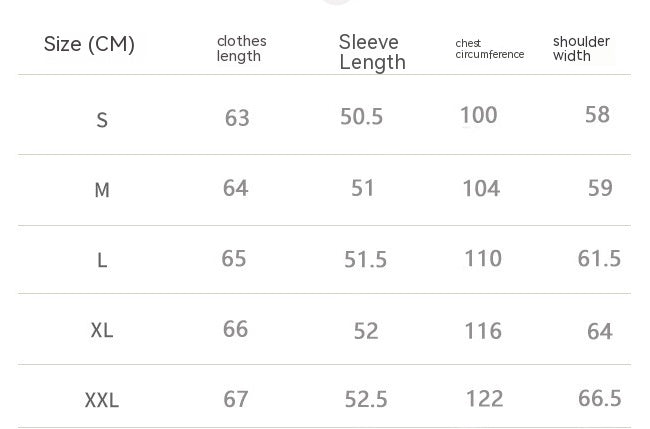650x429 pixels.
Task: Click the "clothes length" column header
Action: (x=242, y=49)
